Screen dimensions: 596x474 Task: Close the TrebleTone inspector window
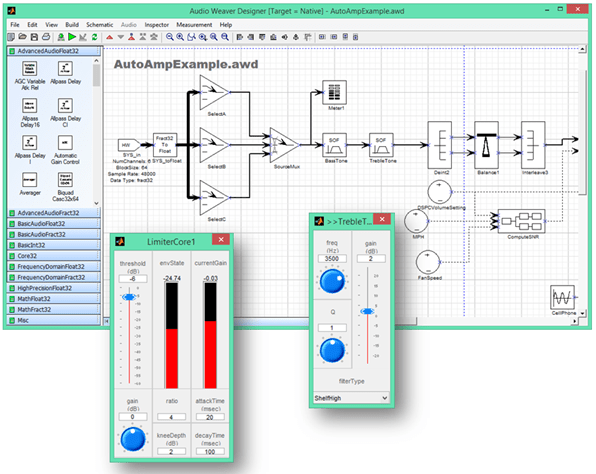point(382,219)
